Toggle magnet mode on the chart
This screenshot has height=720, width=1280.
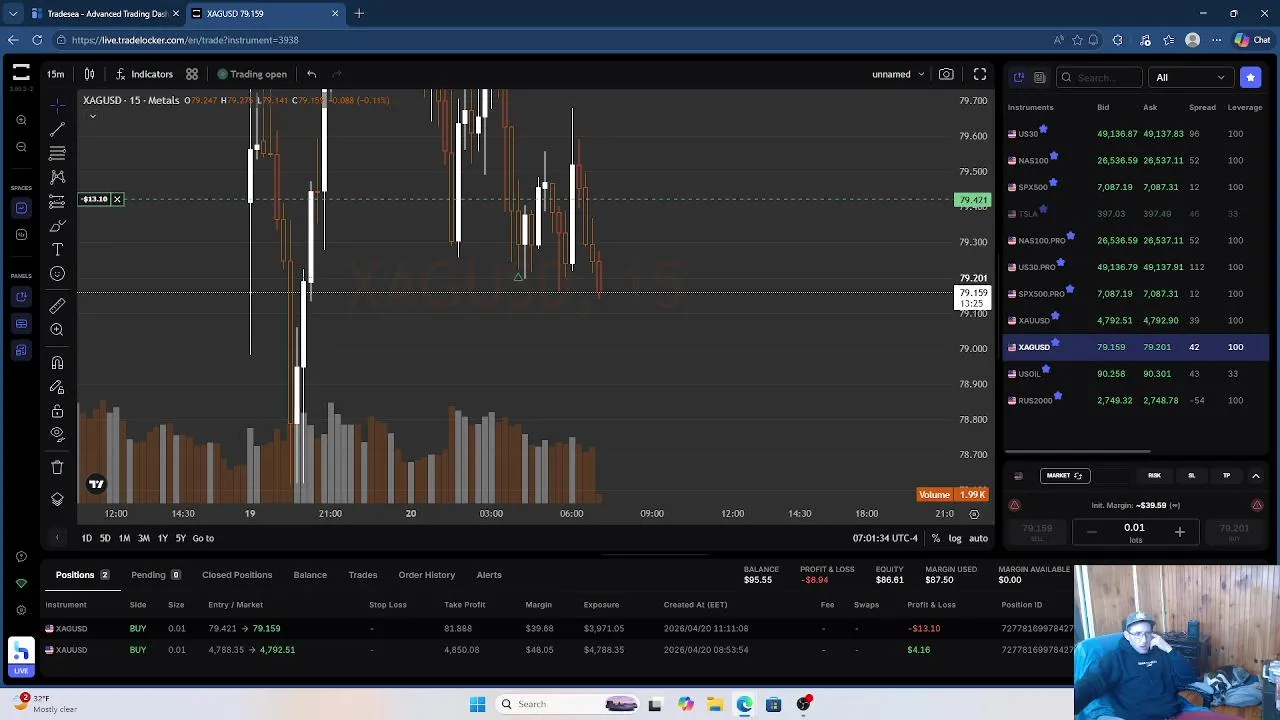[57, 363]
